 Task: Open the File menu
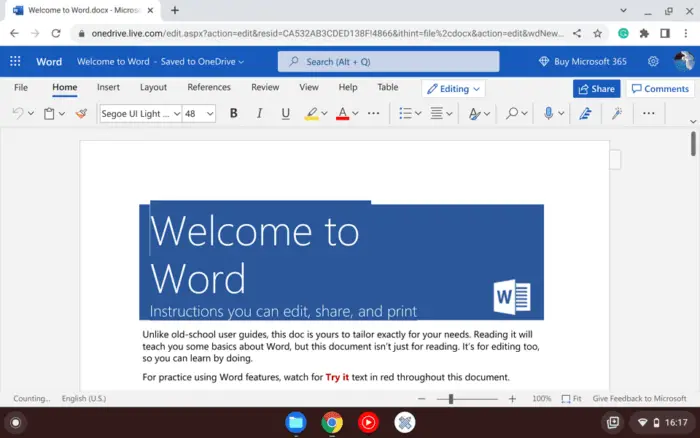[x=21, y=88]
